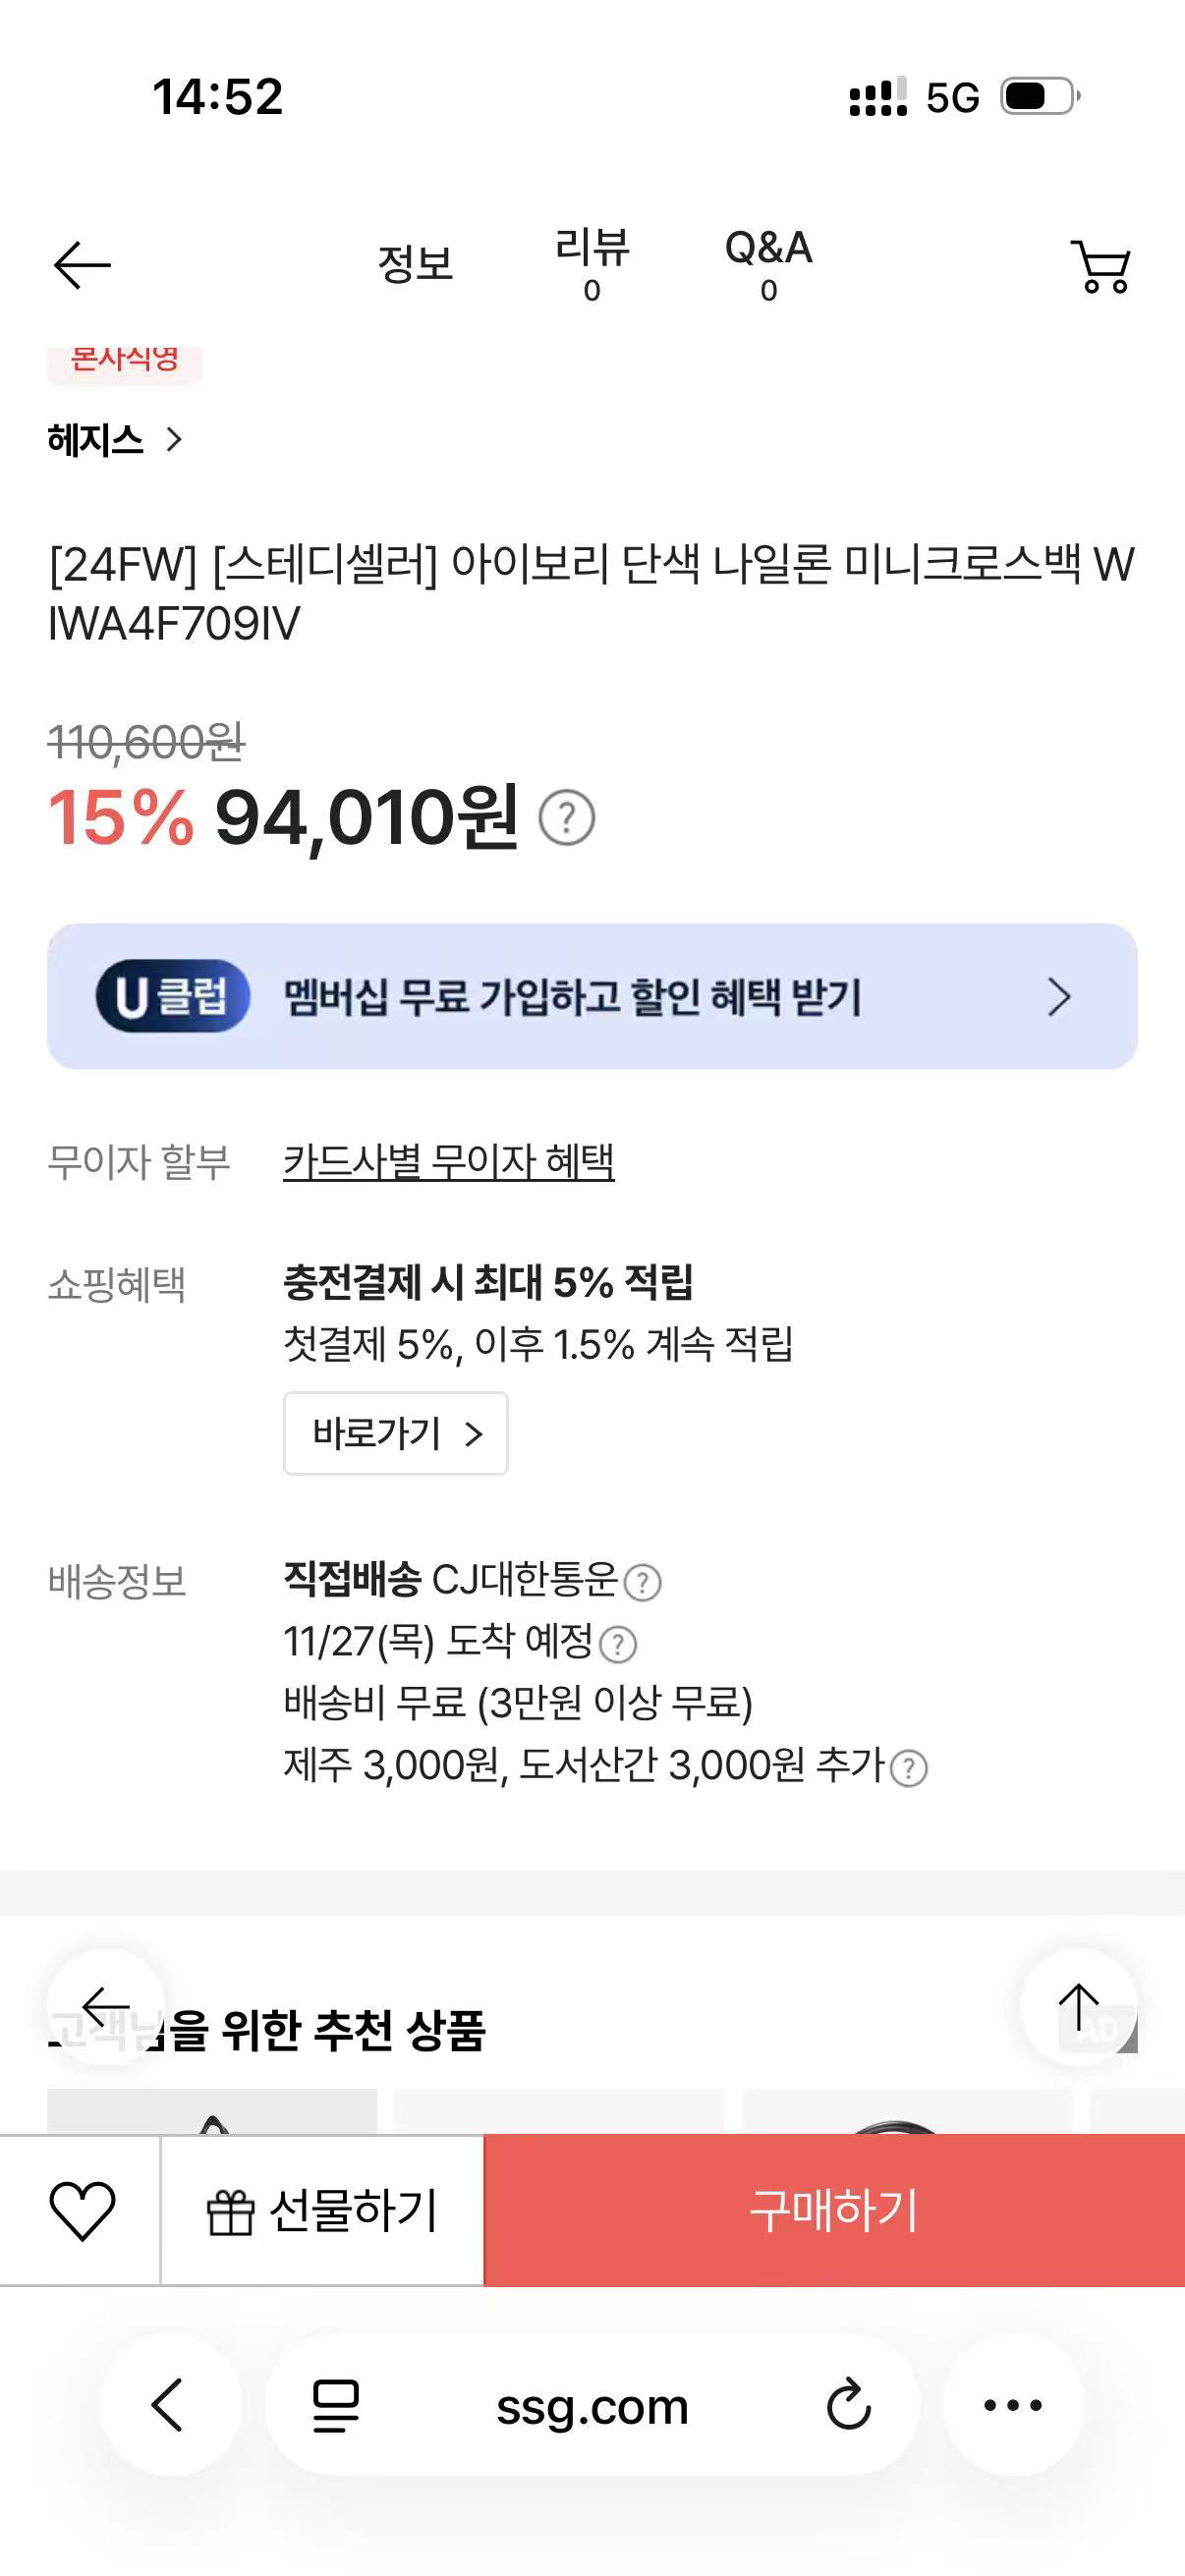Tap help icon beside arrival date
The height and width of the screenshot is (2576, 1185).
click(618, 1645)
